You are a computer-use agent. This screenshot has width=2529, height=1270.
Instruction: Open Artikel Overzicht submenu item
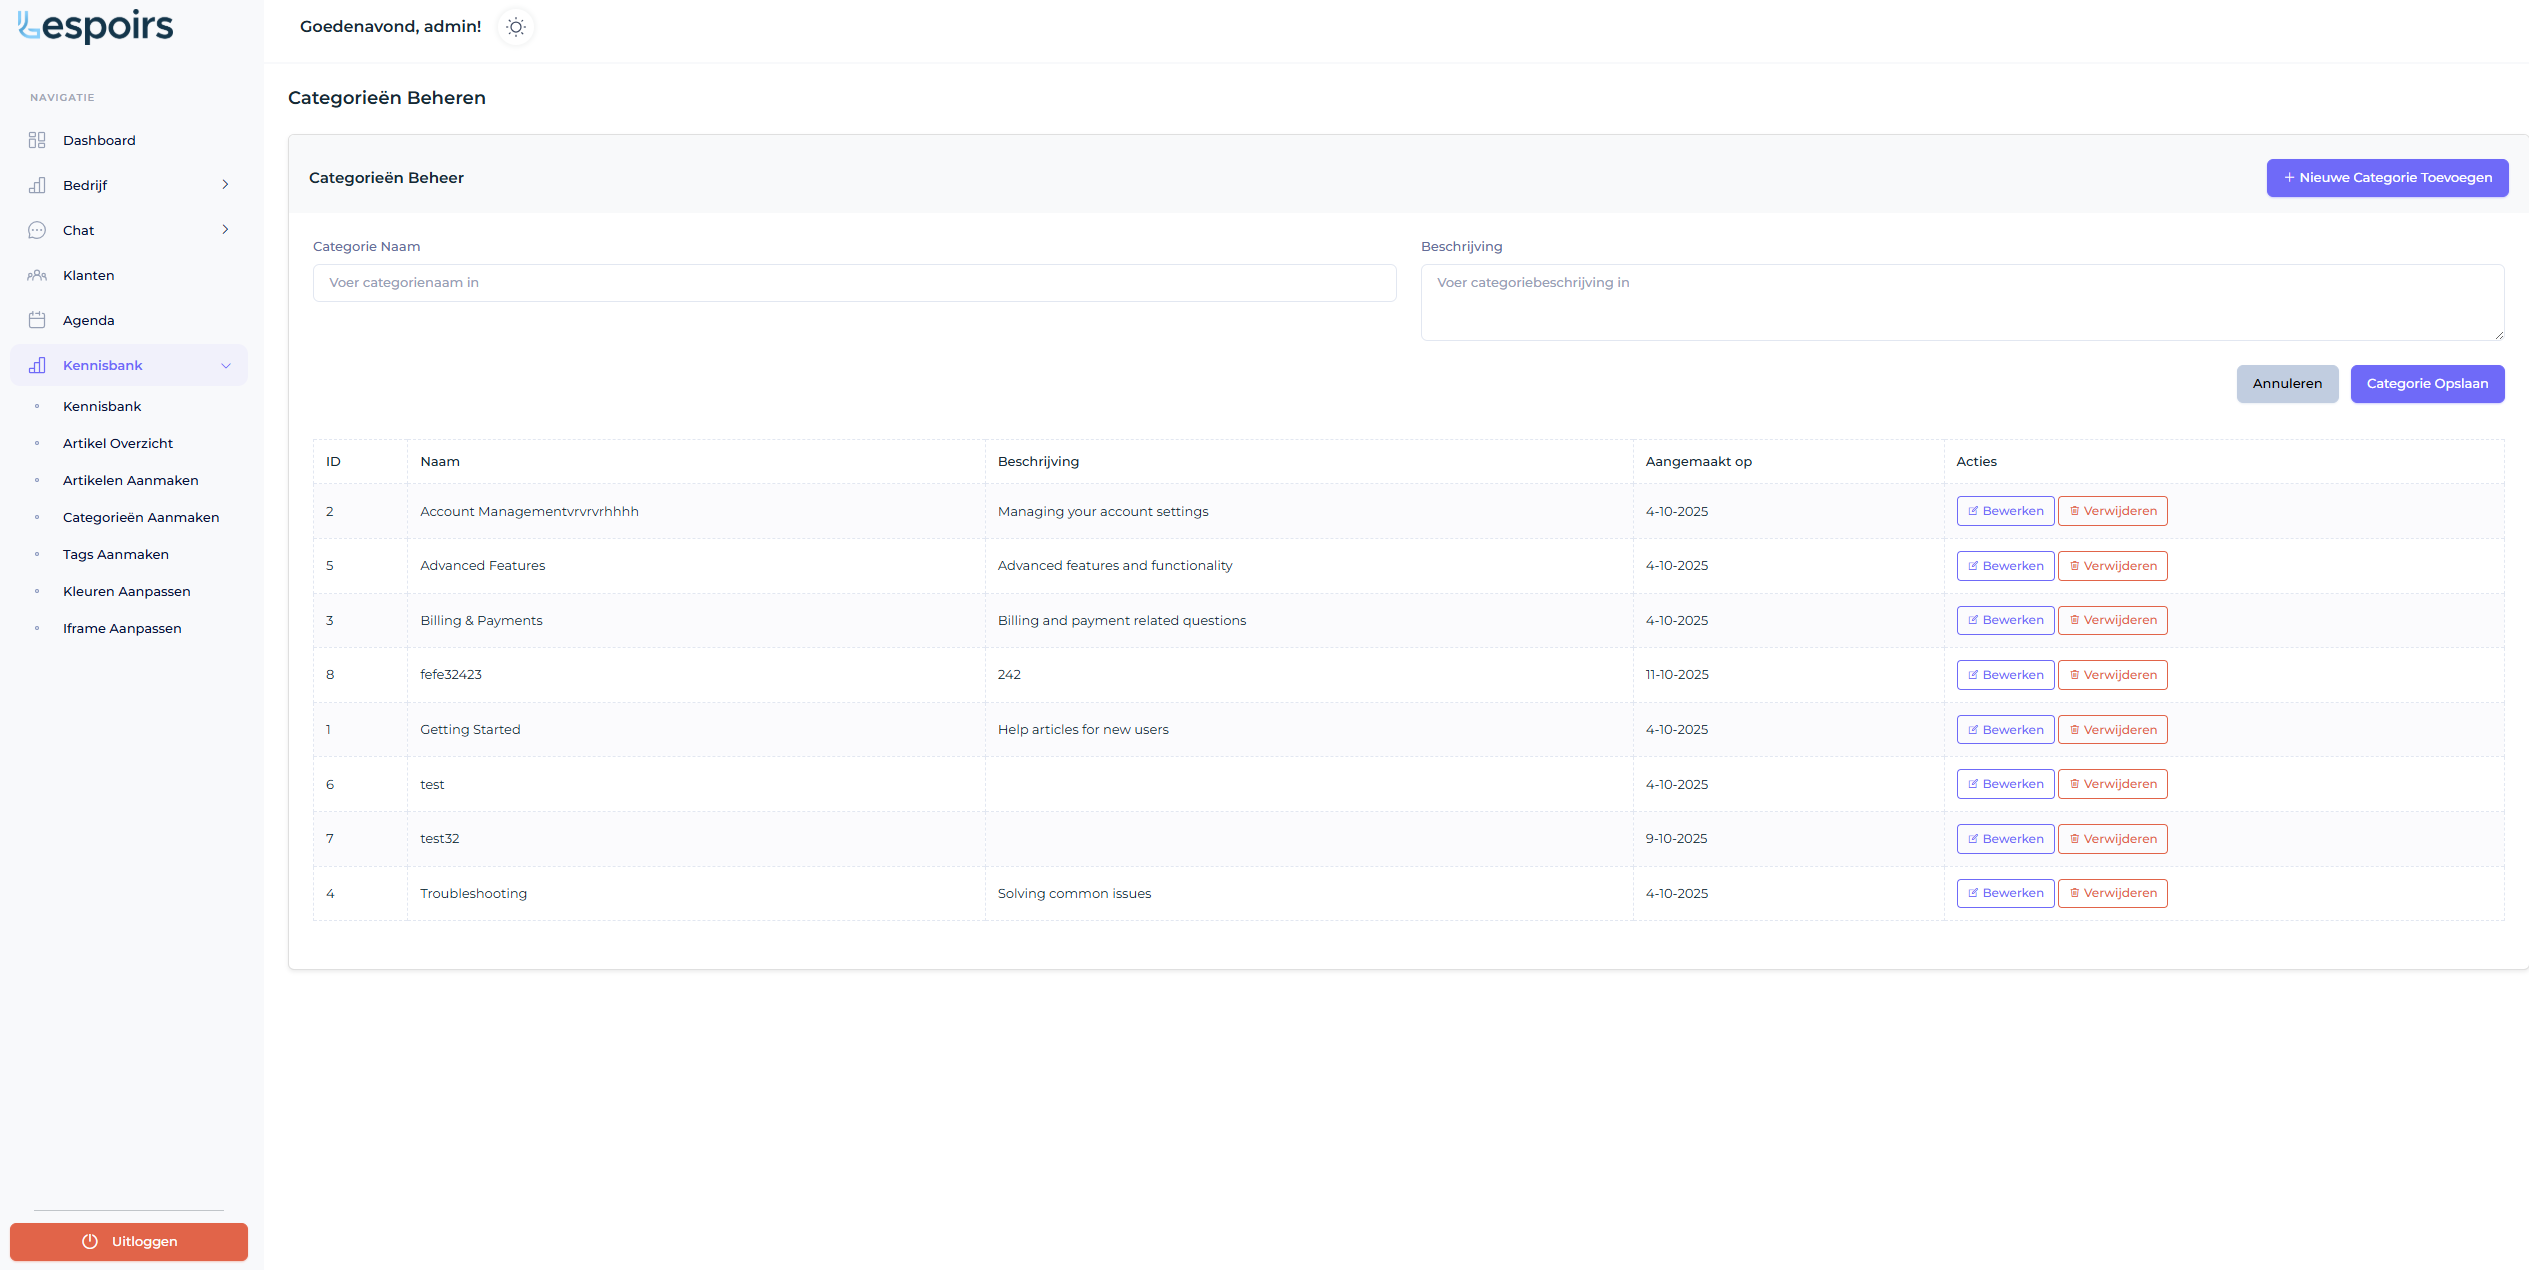pos(118,443)
